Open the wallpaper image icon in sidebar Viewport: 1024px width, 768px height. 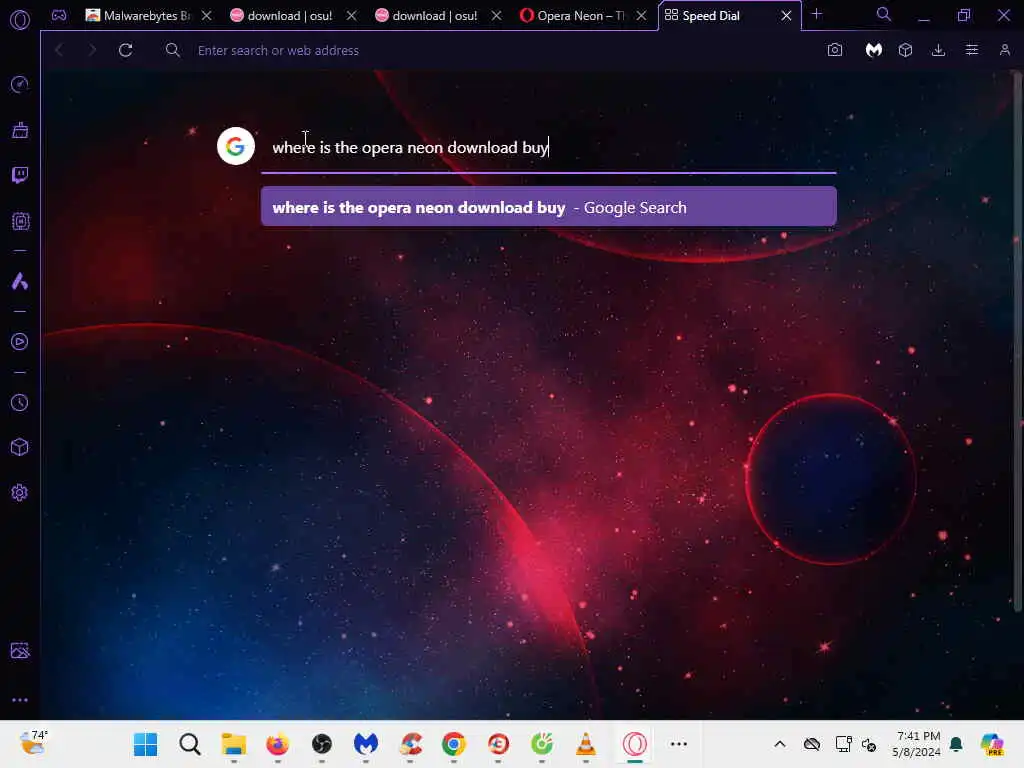[20, 650]
